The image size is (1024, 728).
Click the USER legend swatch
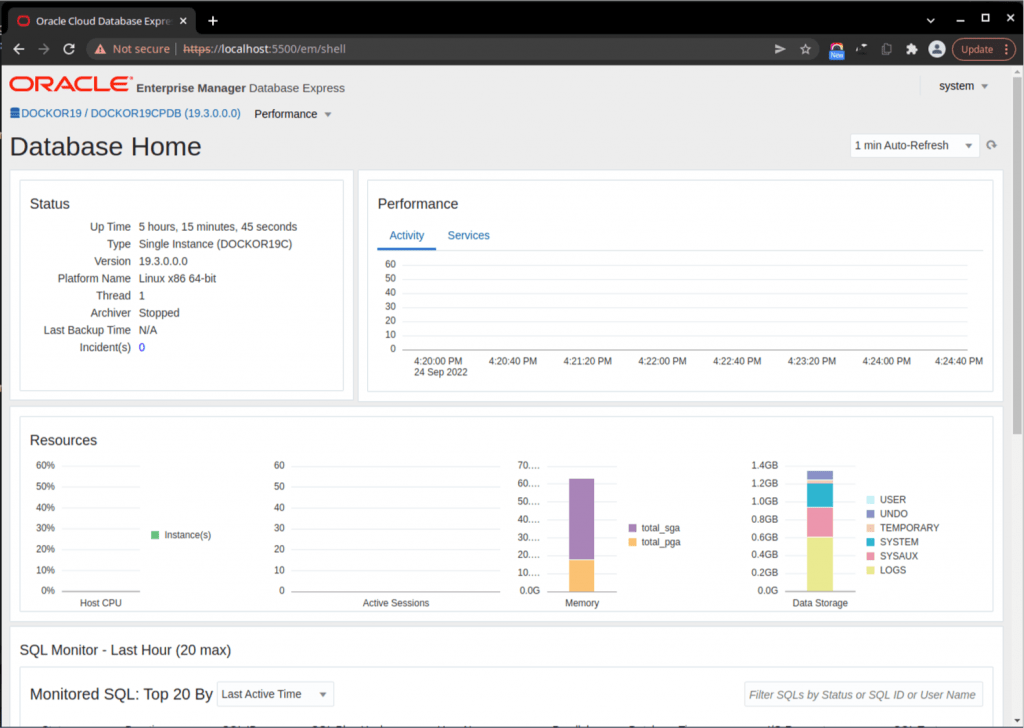click(x=870, y=499)
